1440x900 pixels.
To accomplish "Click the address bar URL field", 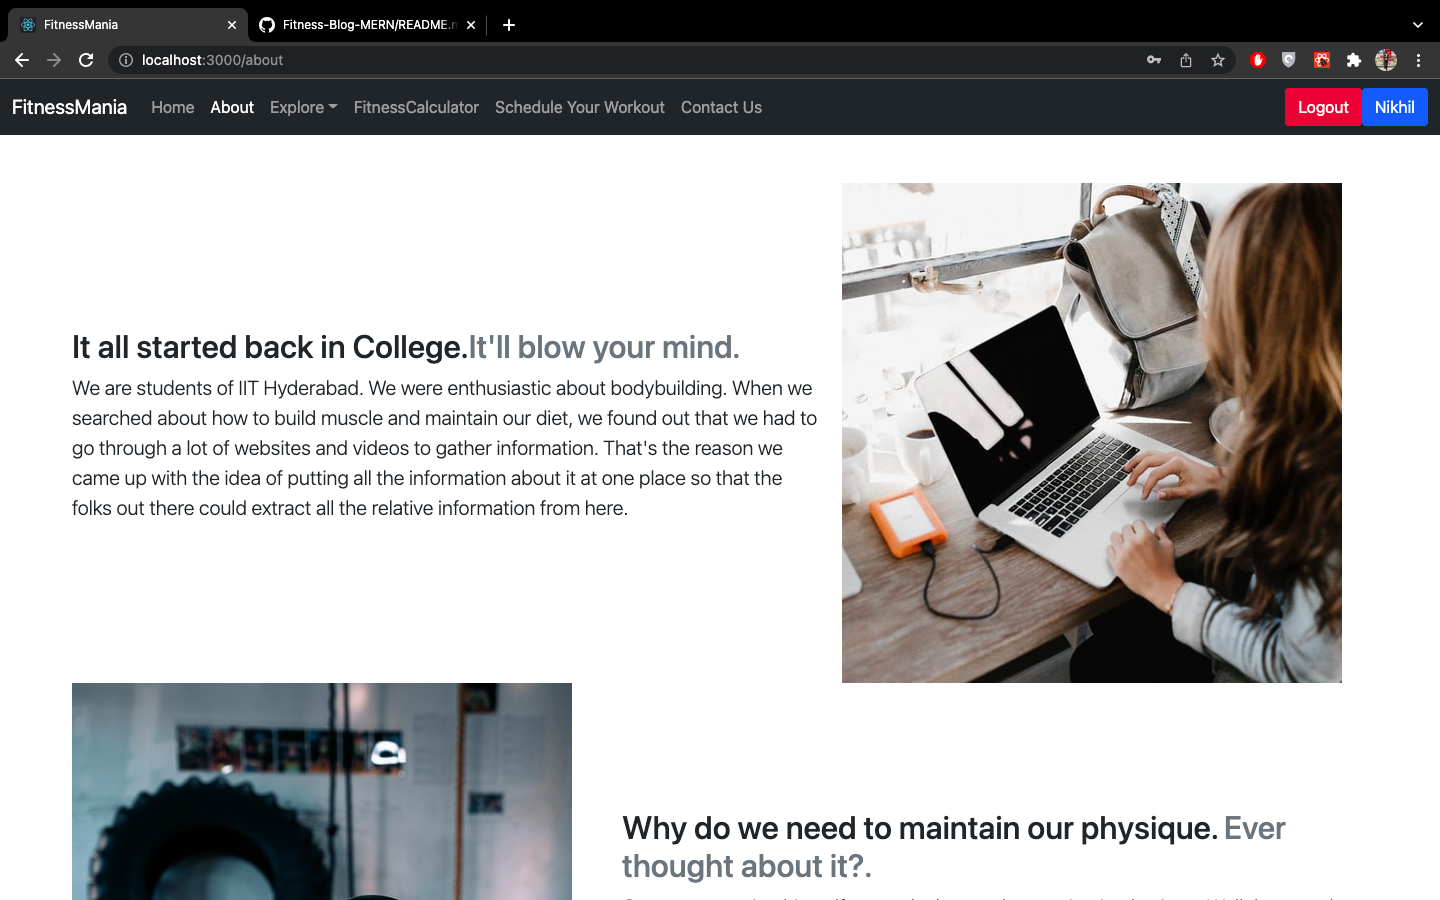I will (300, 60).
